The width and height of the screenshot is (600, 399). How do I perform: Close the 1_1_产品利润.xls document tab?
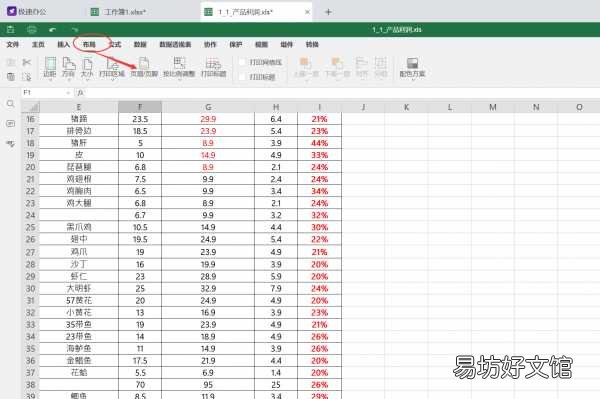pyautogui.click(x=307, y=12)
